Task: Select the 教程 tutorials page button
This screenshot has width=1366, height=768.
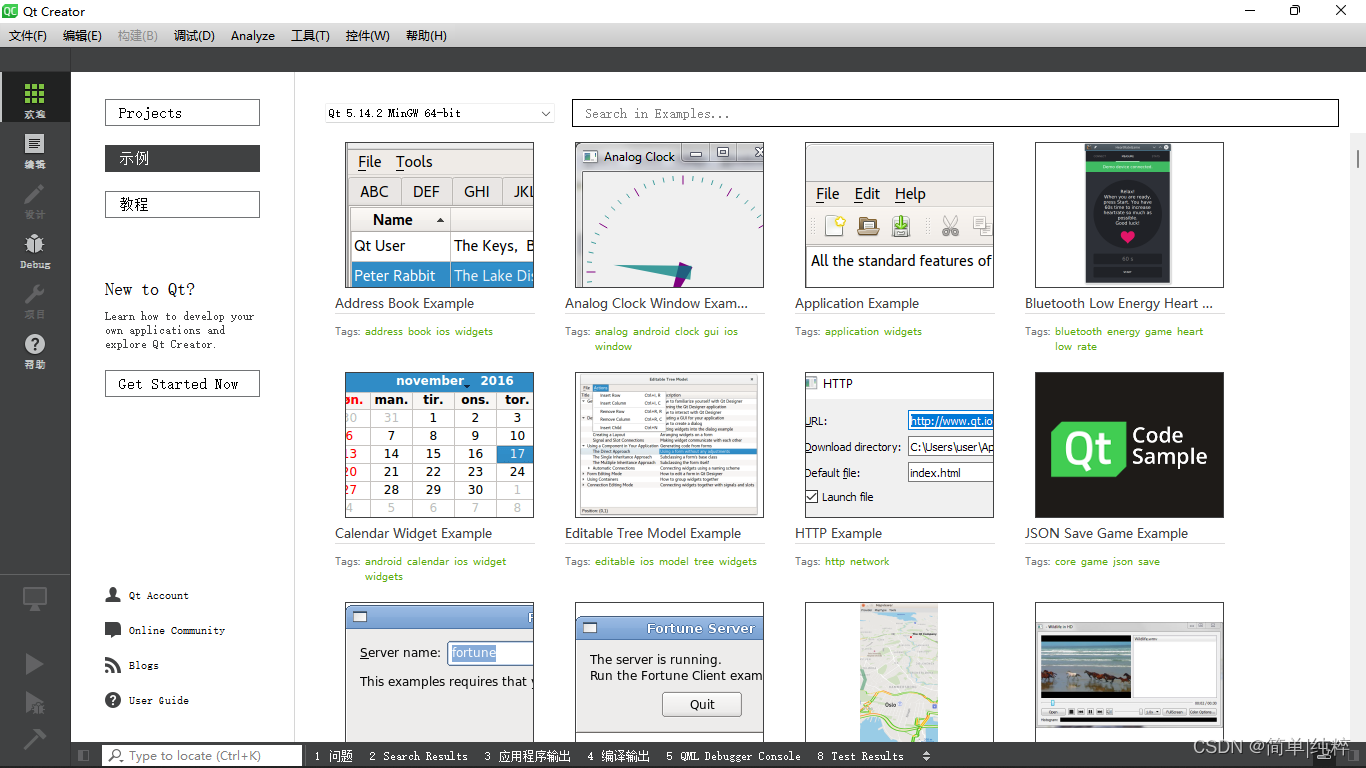Action: 182,204
